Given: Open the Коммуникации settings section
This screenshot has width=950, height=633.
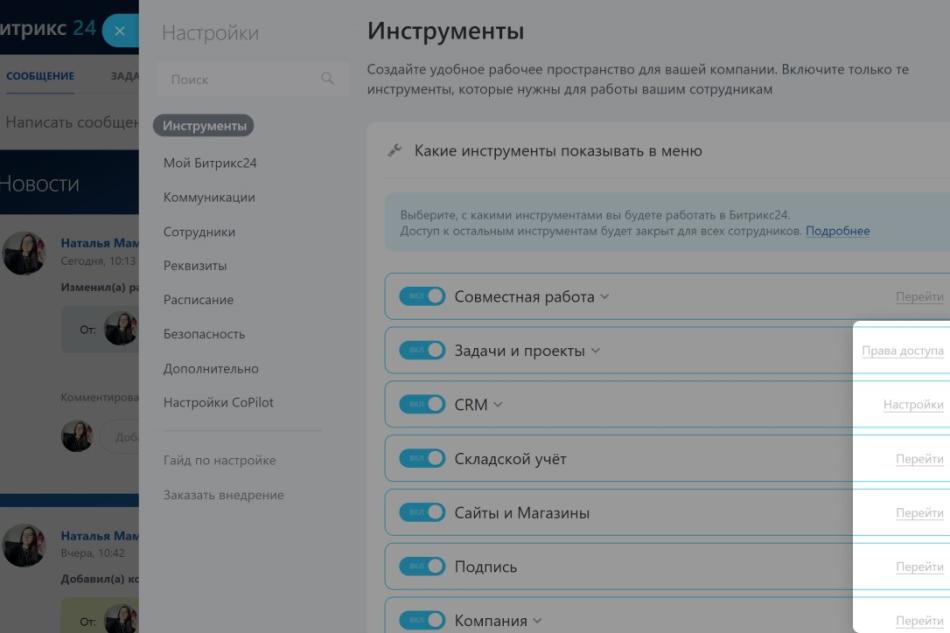Looking at the screenshot, I should click(209, 197).
